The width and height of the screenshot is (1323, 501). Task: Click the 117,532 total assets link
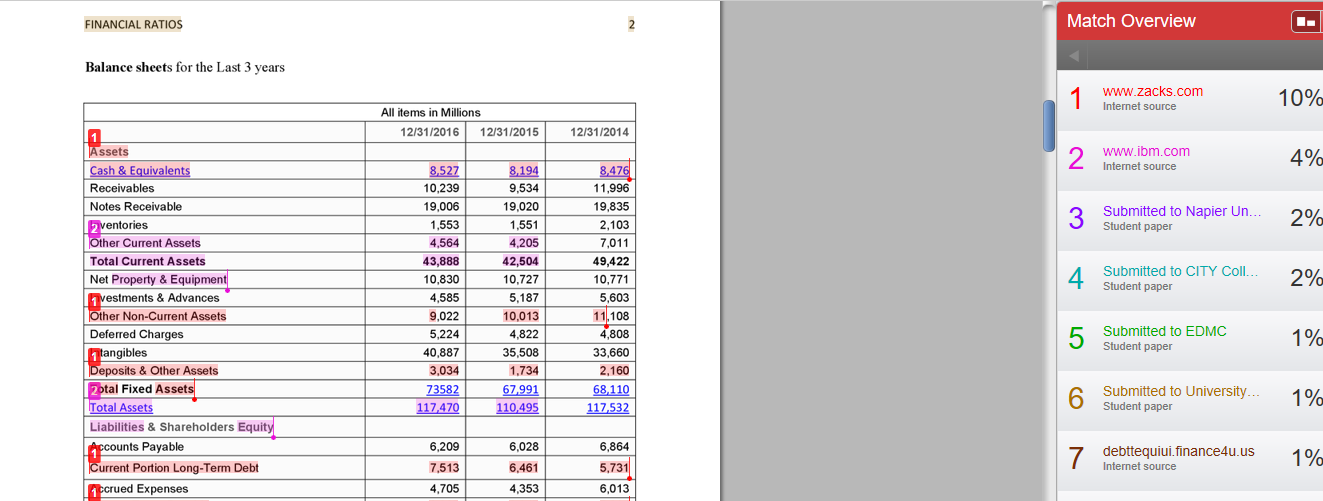coord(608,408)
